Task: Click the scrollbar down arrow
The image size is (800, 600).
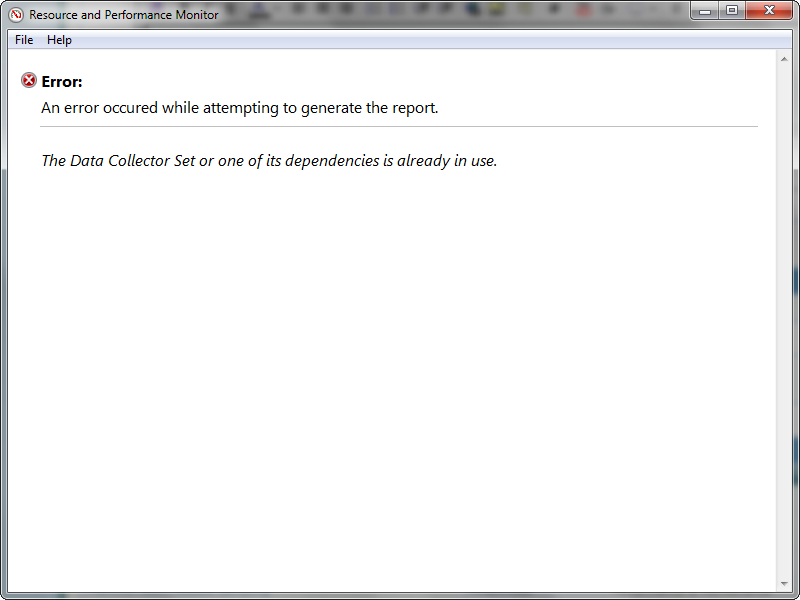Action: click(784, 584)
